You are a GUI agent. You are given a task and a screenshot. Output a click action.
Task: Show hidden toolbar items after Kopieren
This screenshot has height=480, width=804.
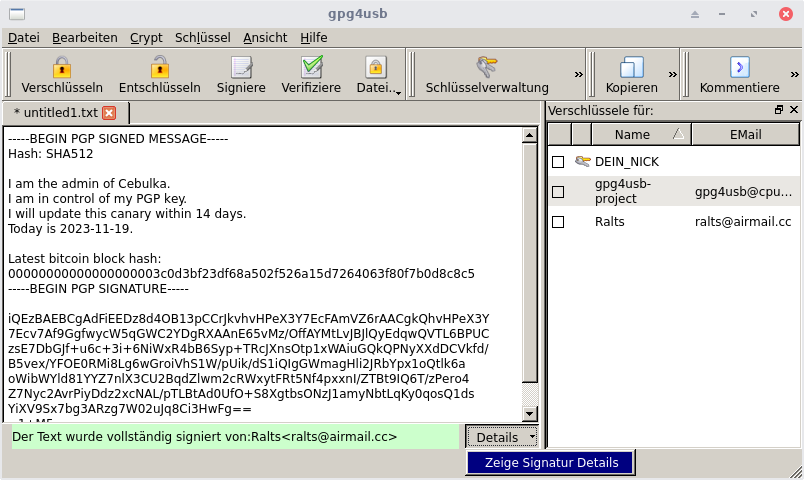(673, 75)
